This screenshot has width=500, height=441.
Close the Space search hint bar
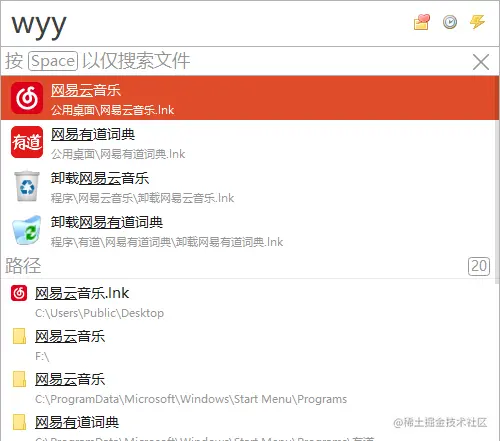481,62
